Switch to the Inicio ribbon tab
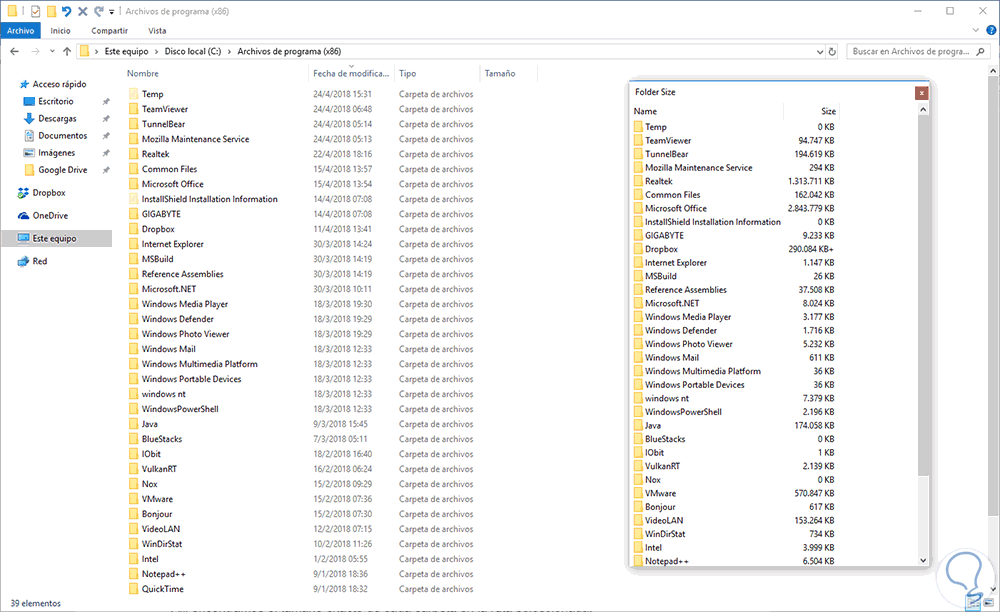The width and height of the screenshot is (1000, 612). (61, 31)
